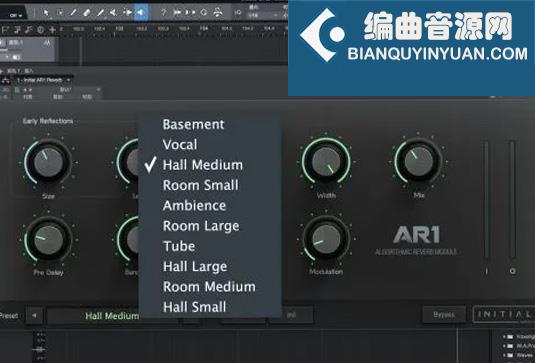Click the mixer fader handle at bottom left
Screen dimensions: 535x363
click(x=40, y=350)
